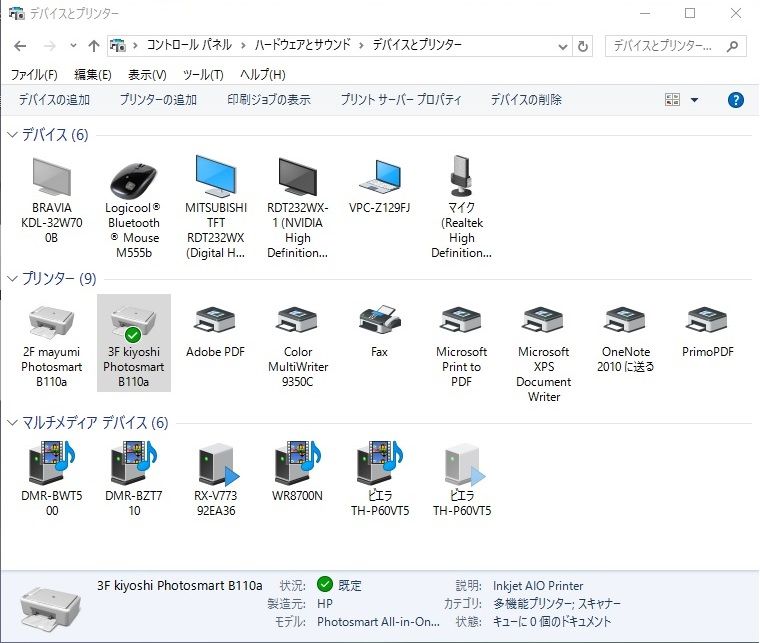Select the Color MultiWriter 9350C printer
This screenshot has height=643, width=760.
[298, 320]
